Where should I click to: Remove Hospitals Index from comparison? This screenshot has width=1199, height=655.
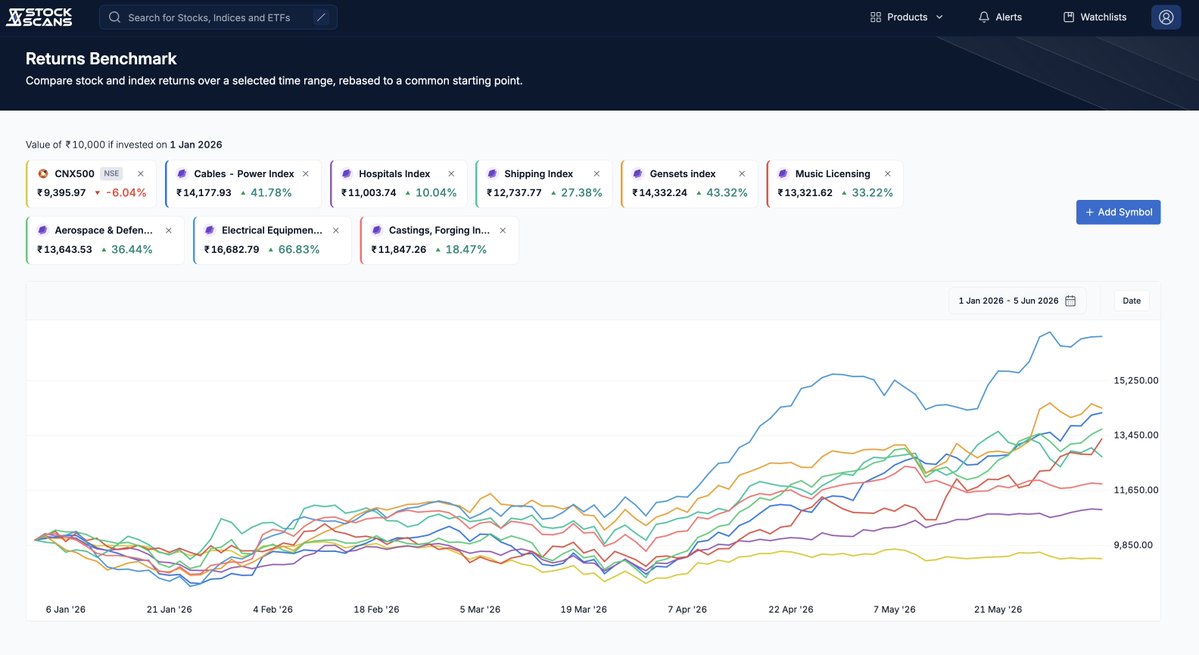pyautogui.click(x=451, y=173)
